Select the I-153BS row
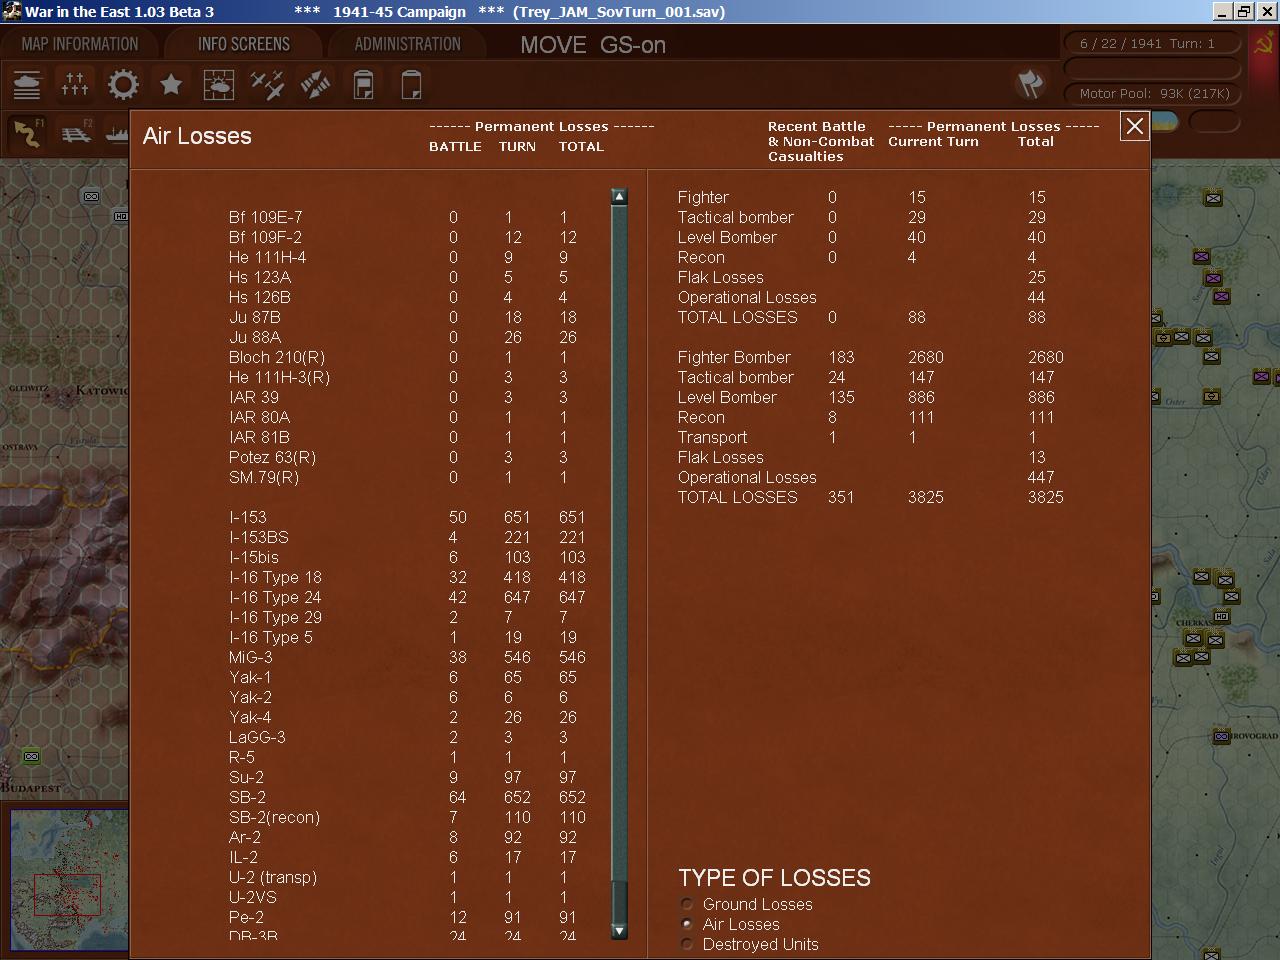This screenshot has width=1280, height=960. coord(407,537)
